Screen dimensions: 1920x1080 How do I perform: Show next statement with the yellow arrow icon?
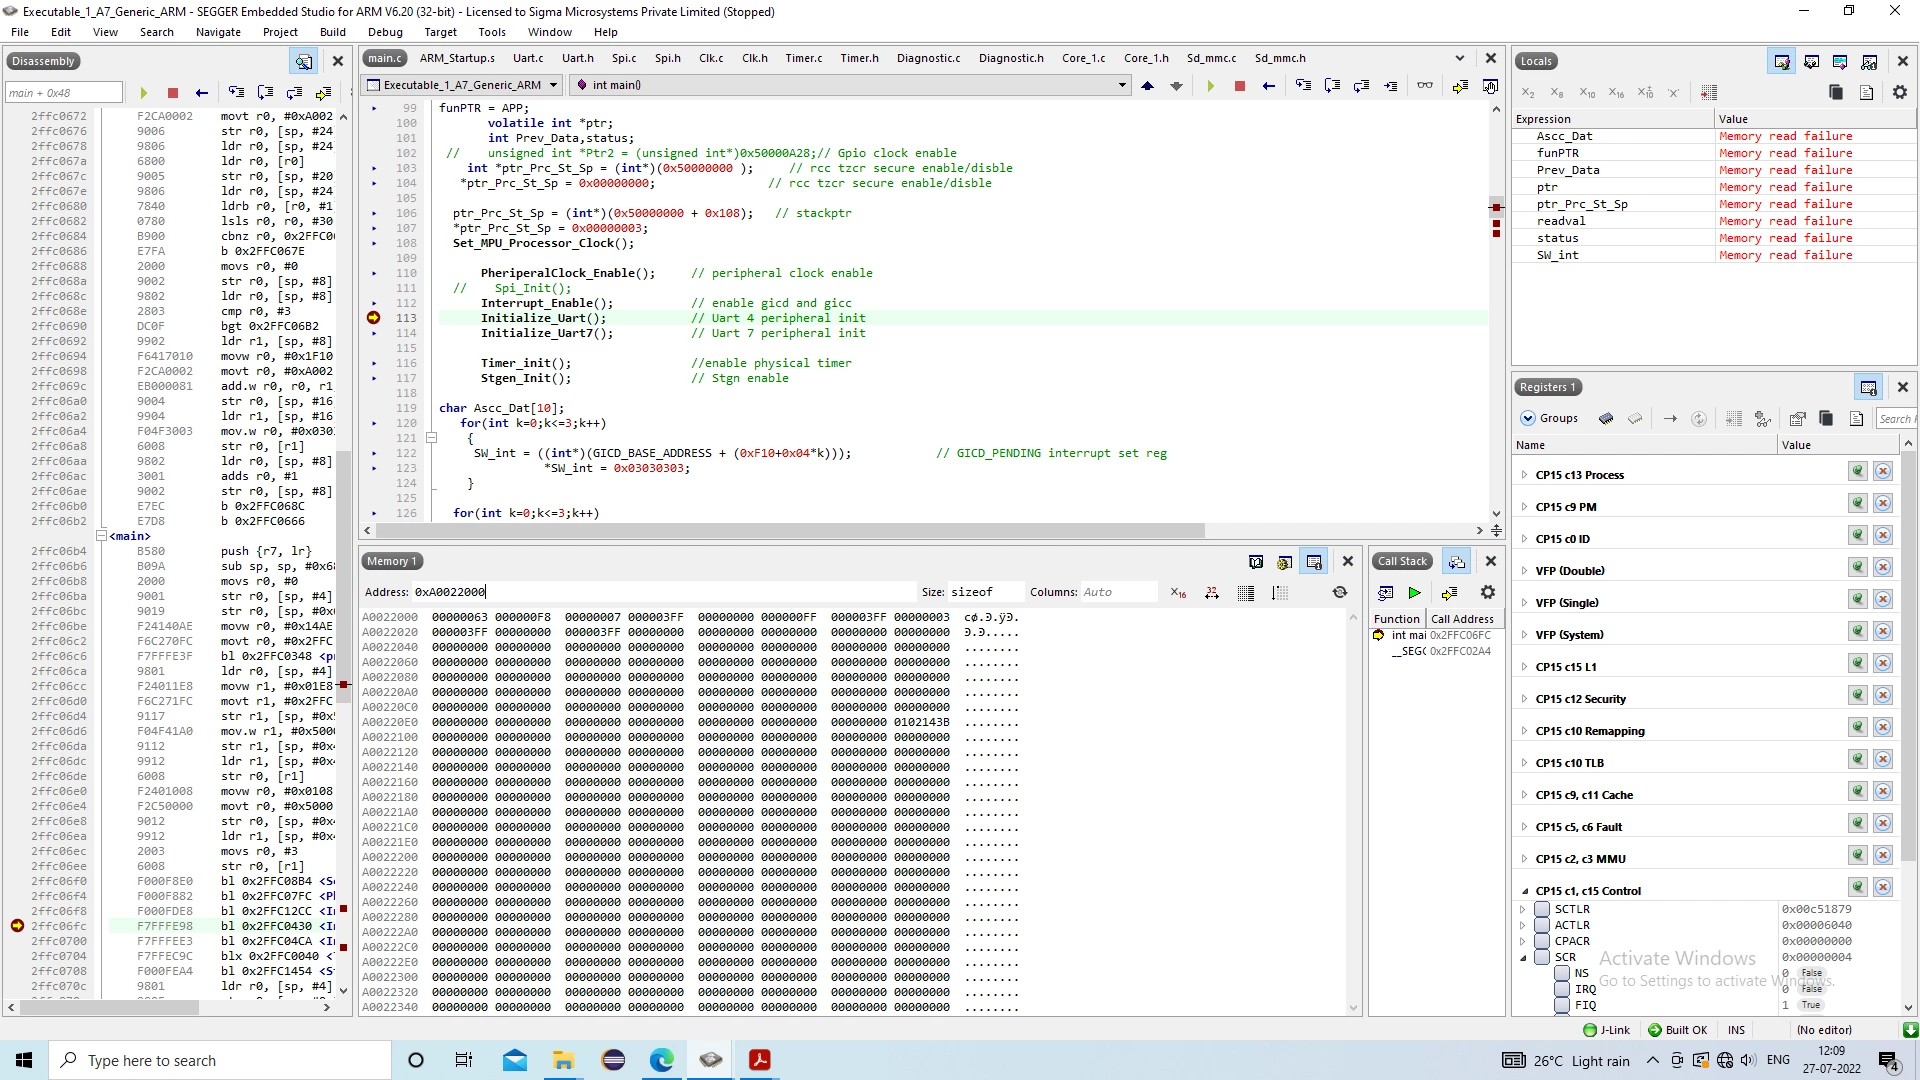1460,86
